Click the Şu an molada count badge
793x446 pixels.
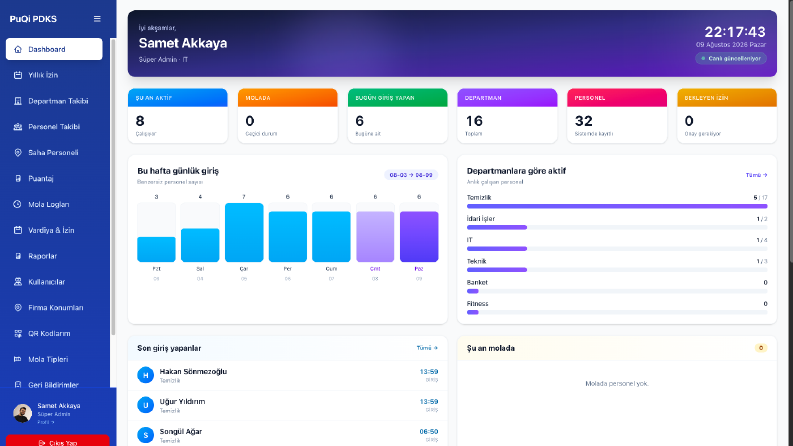[x=761, y=348]
